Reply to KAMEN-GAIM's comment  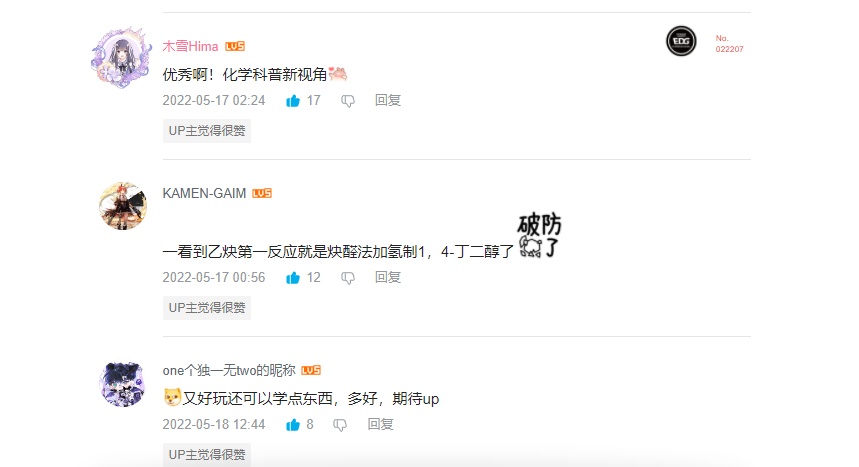click(388, 277)
